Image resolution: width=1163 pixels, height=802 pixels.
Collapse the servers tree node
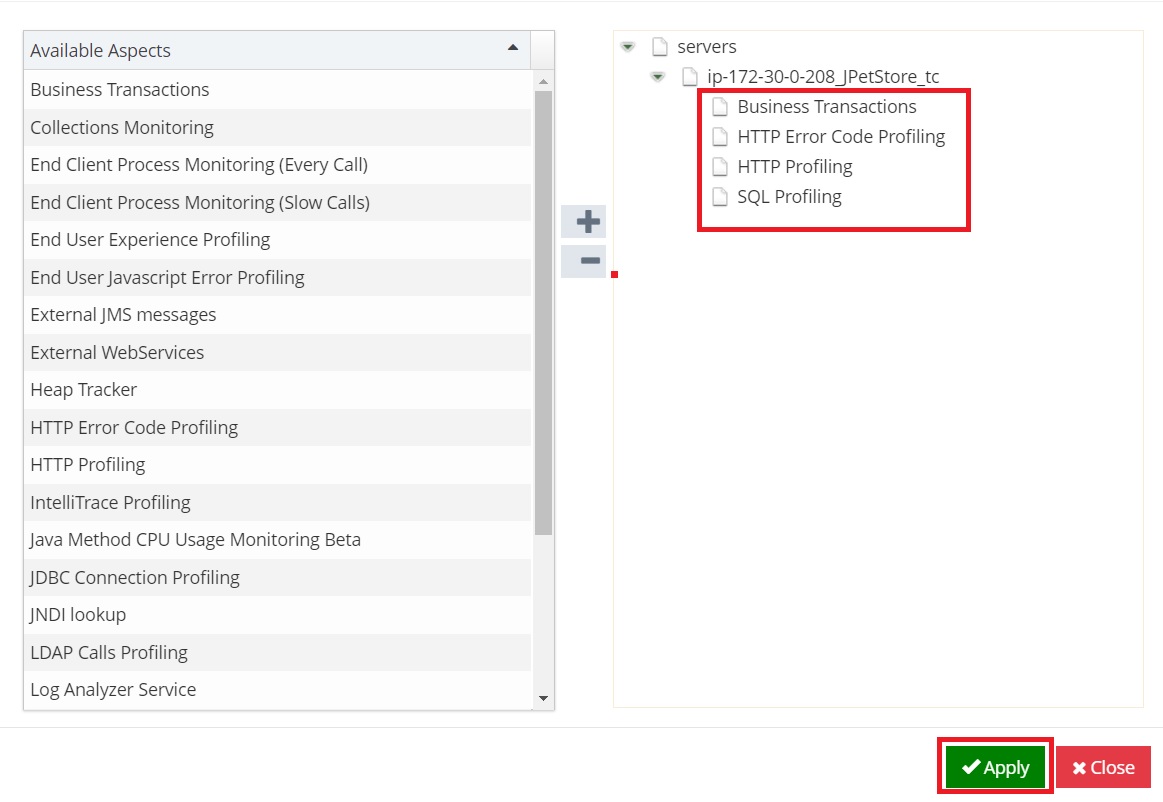(628, 47)
